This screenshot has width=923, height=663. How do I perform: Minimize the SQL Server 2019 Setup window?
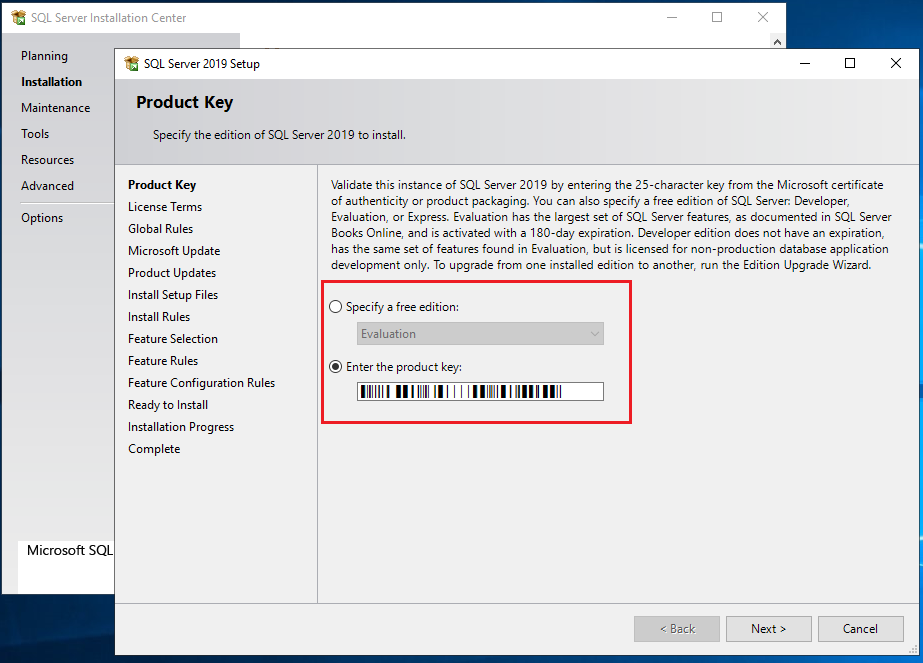click(805, 63)
